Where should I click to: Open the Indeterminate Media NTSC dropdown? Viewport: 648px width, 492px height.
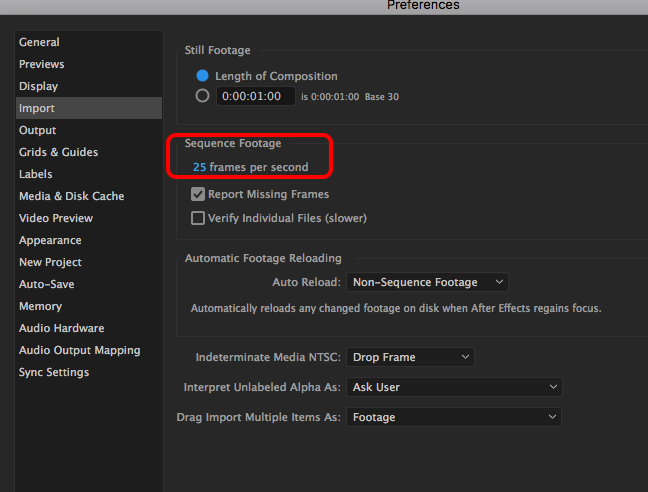tap(410, 357)
